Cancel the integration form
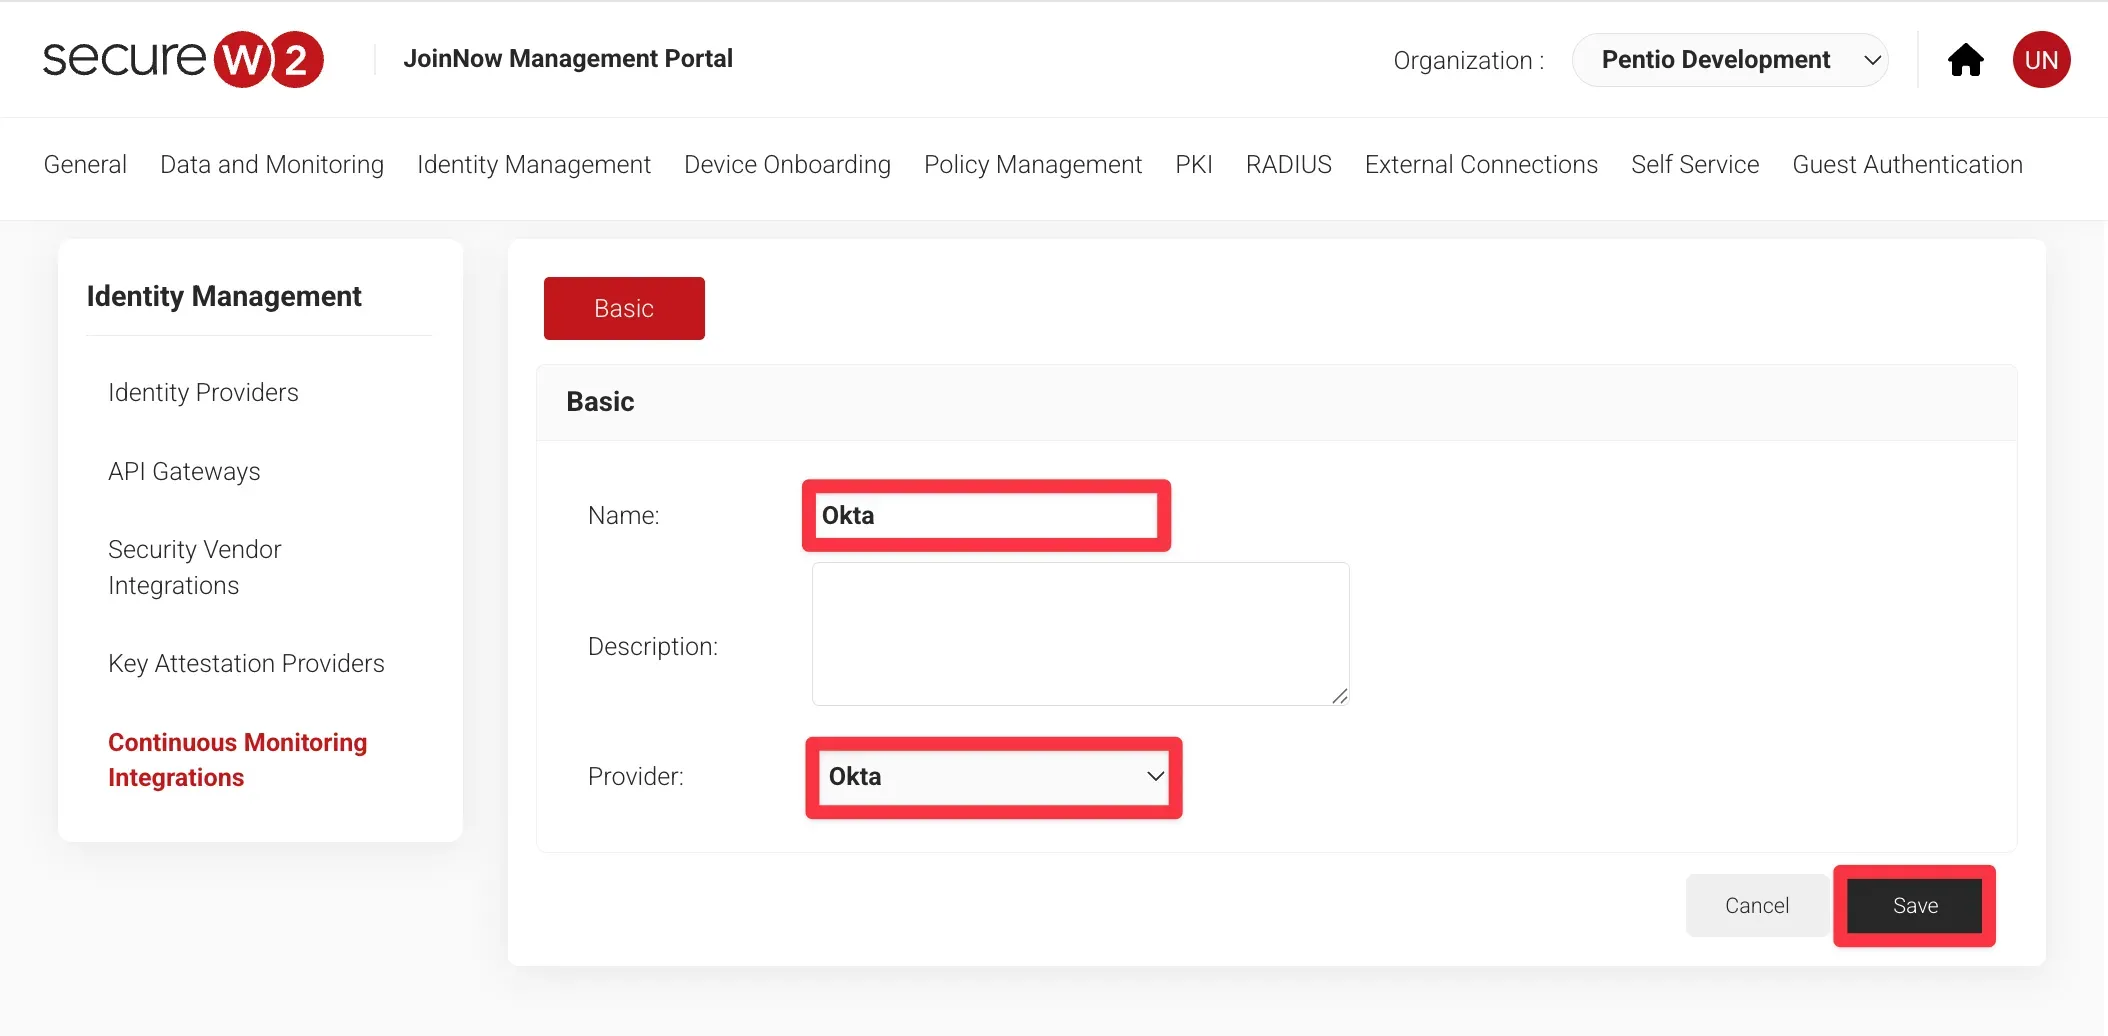2108x1036 pixels. point(1756,905)
